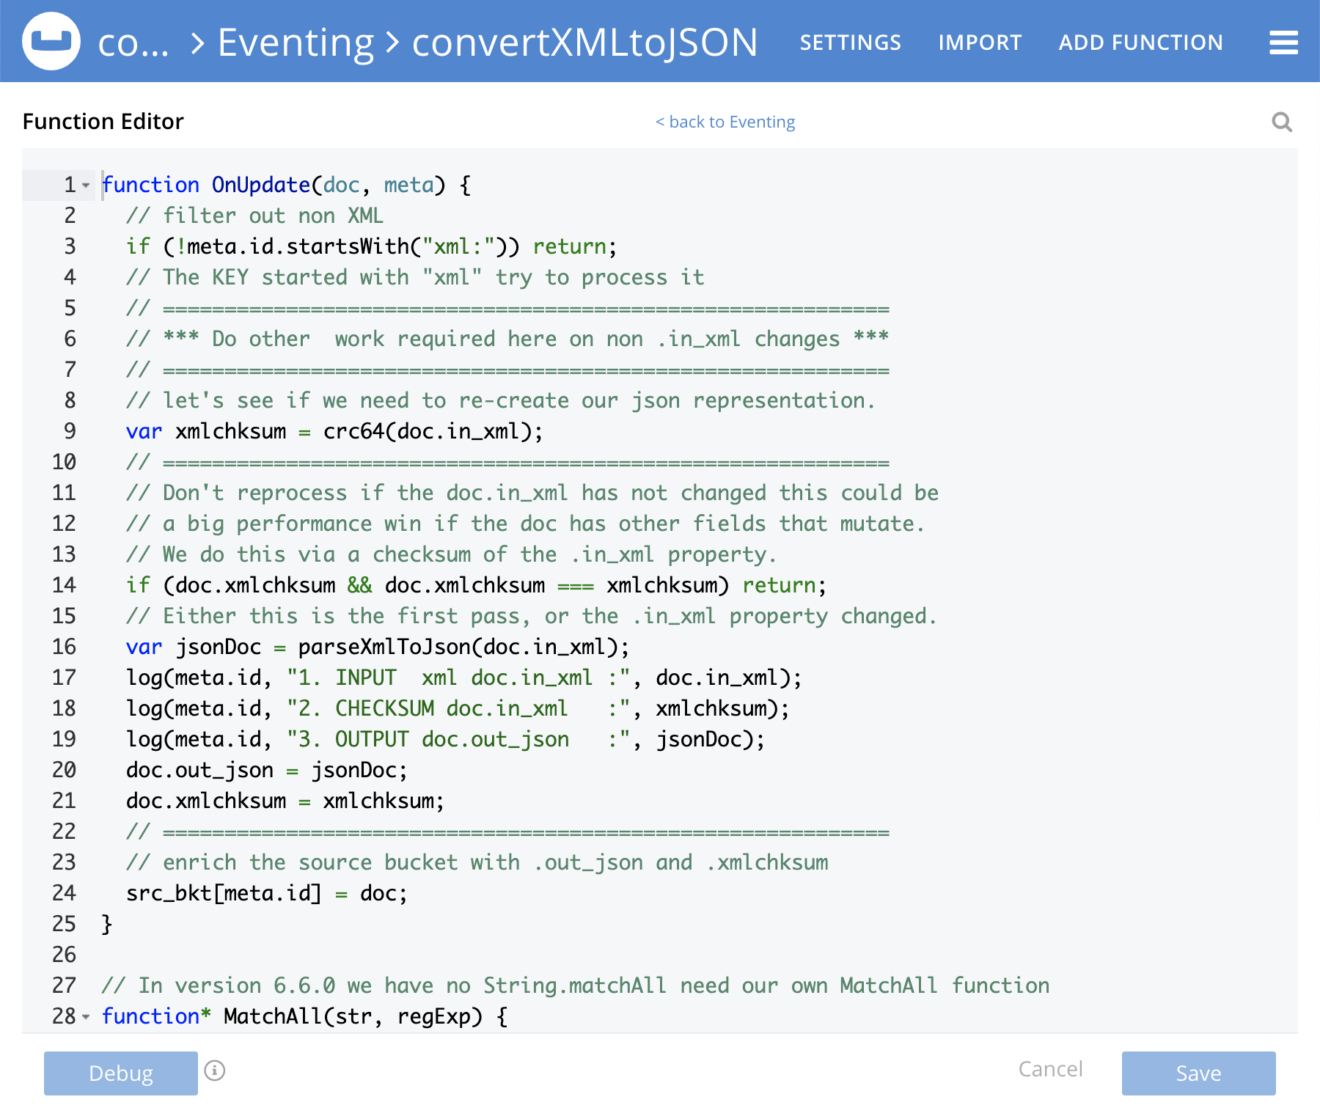This screenshot has width=1320, height=1116.
Task: Select line number 1 in the gutter
Action: click(68, 185)
